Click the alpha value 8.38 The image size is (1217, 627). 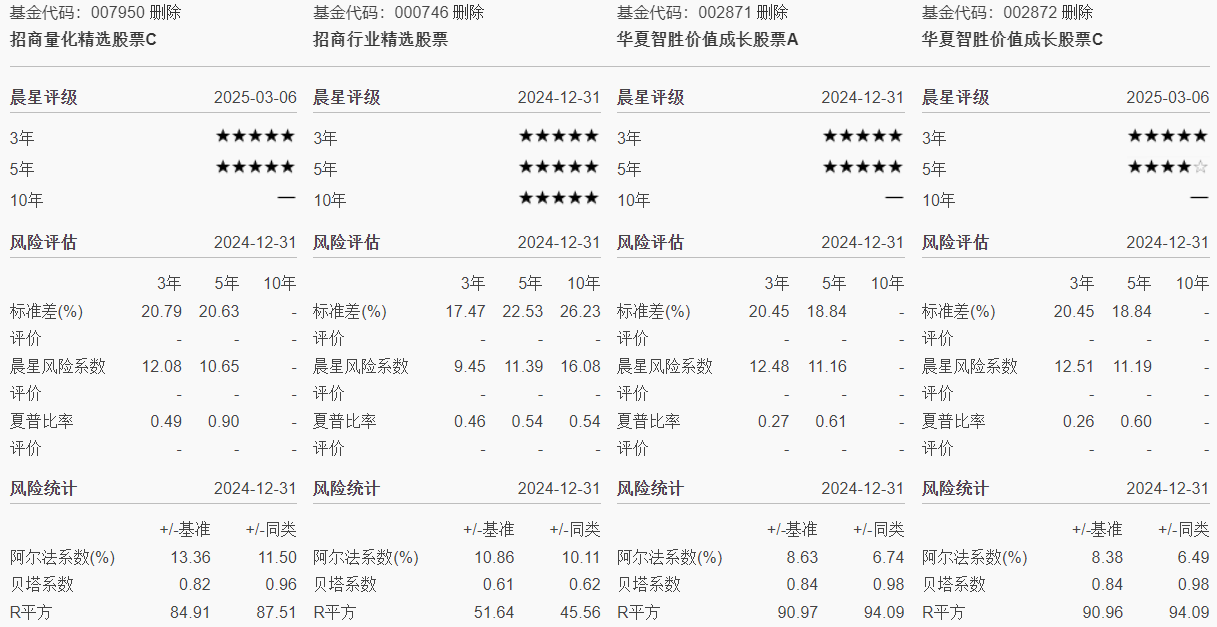pos(1107,558)
